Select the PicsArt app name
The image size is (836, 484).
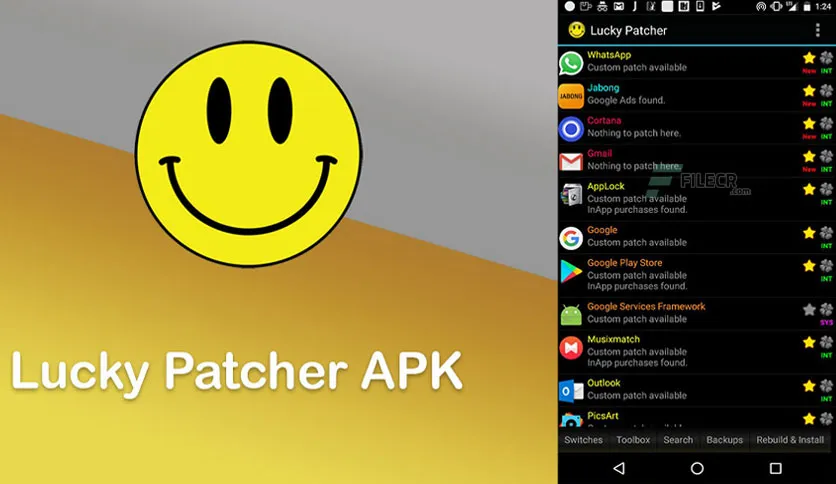coord(602,416)
